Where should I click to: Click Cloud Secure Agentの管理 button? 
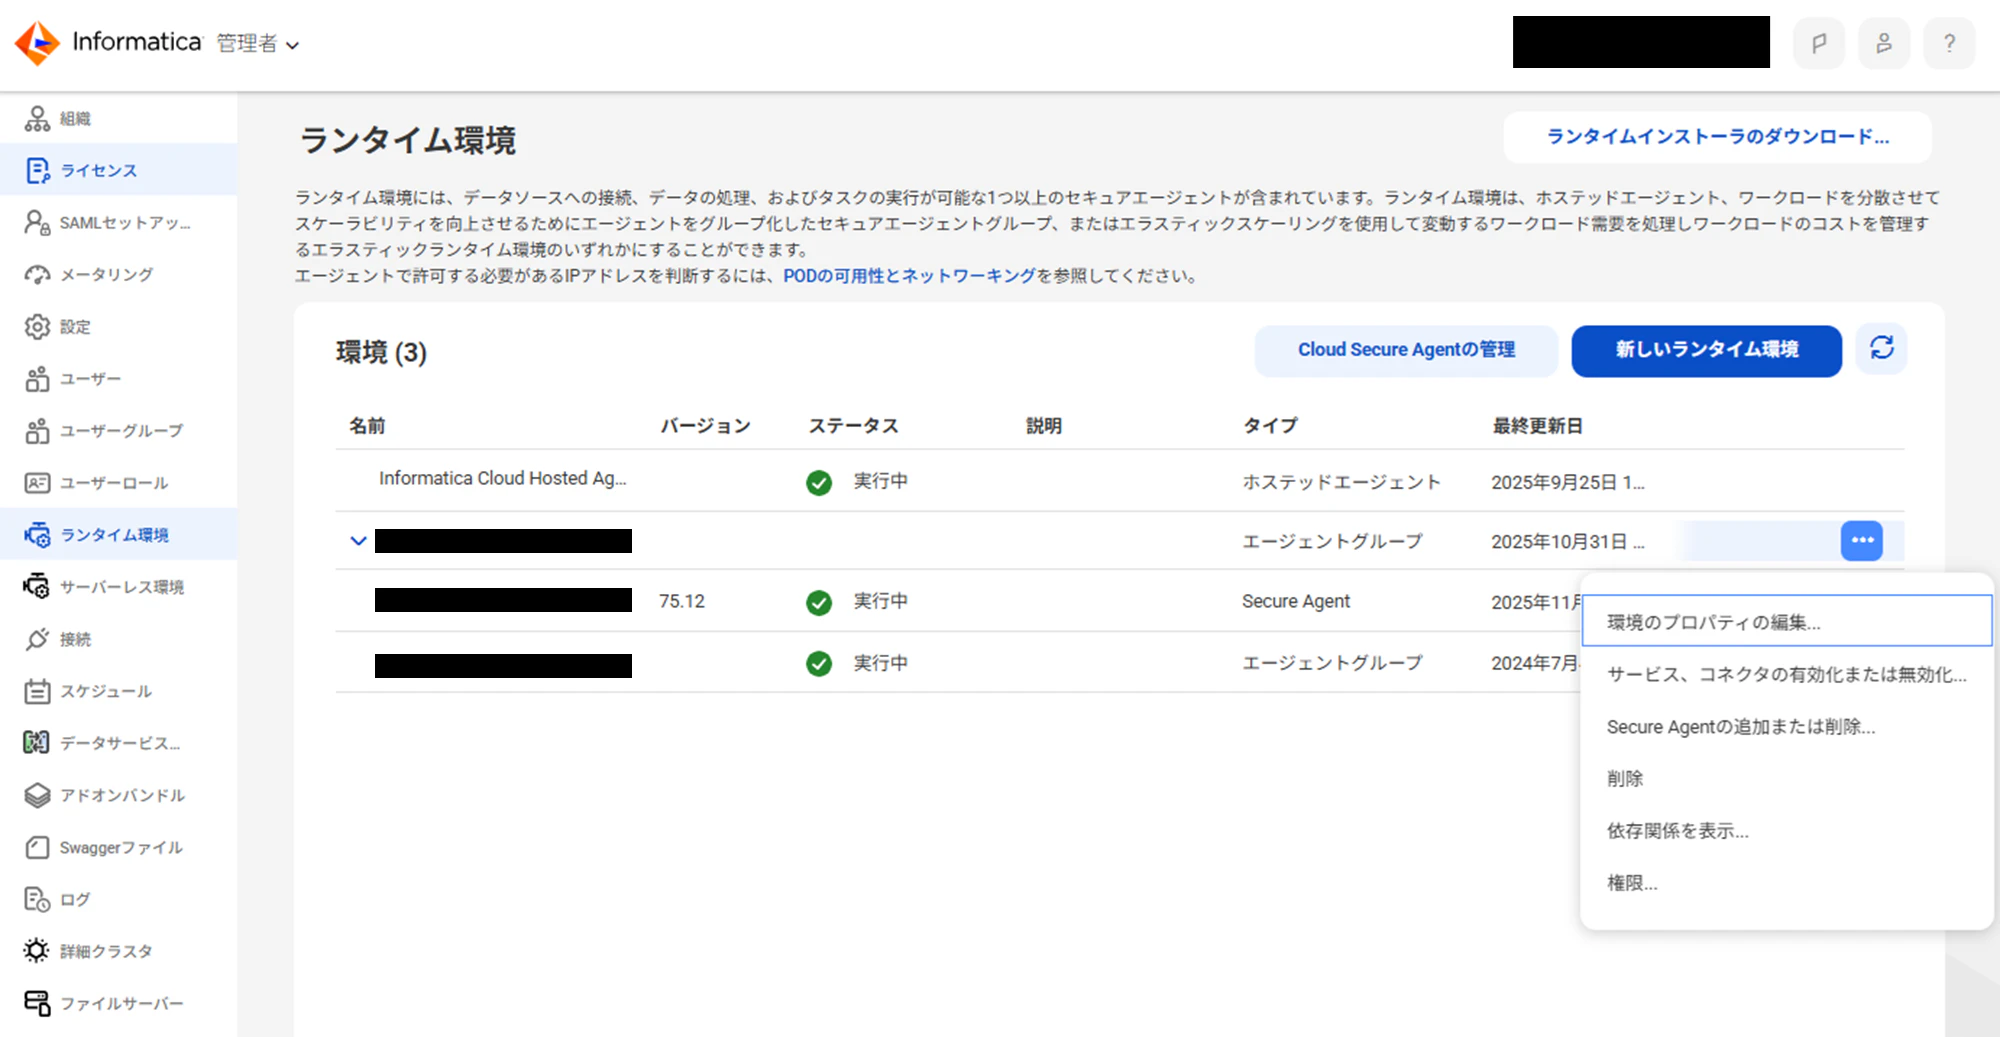(x=1406, y=350)
